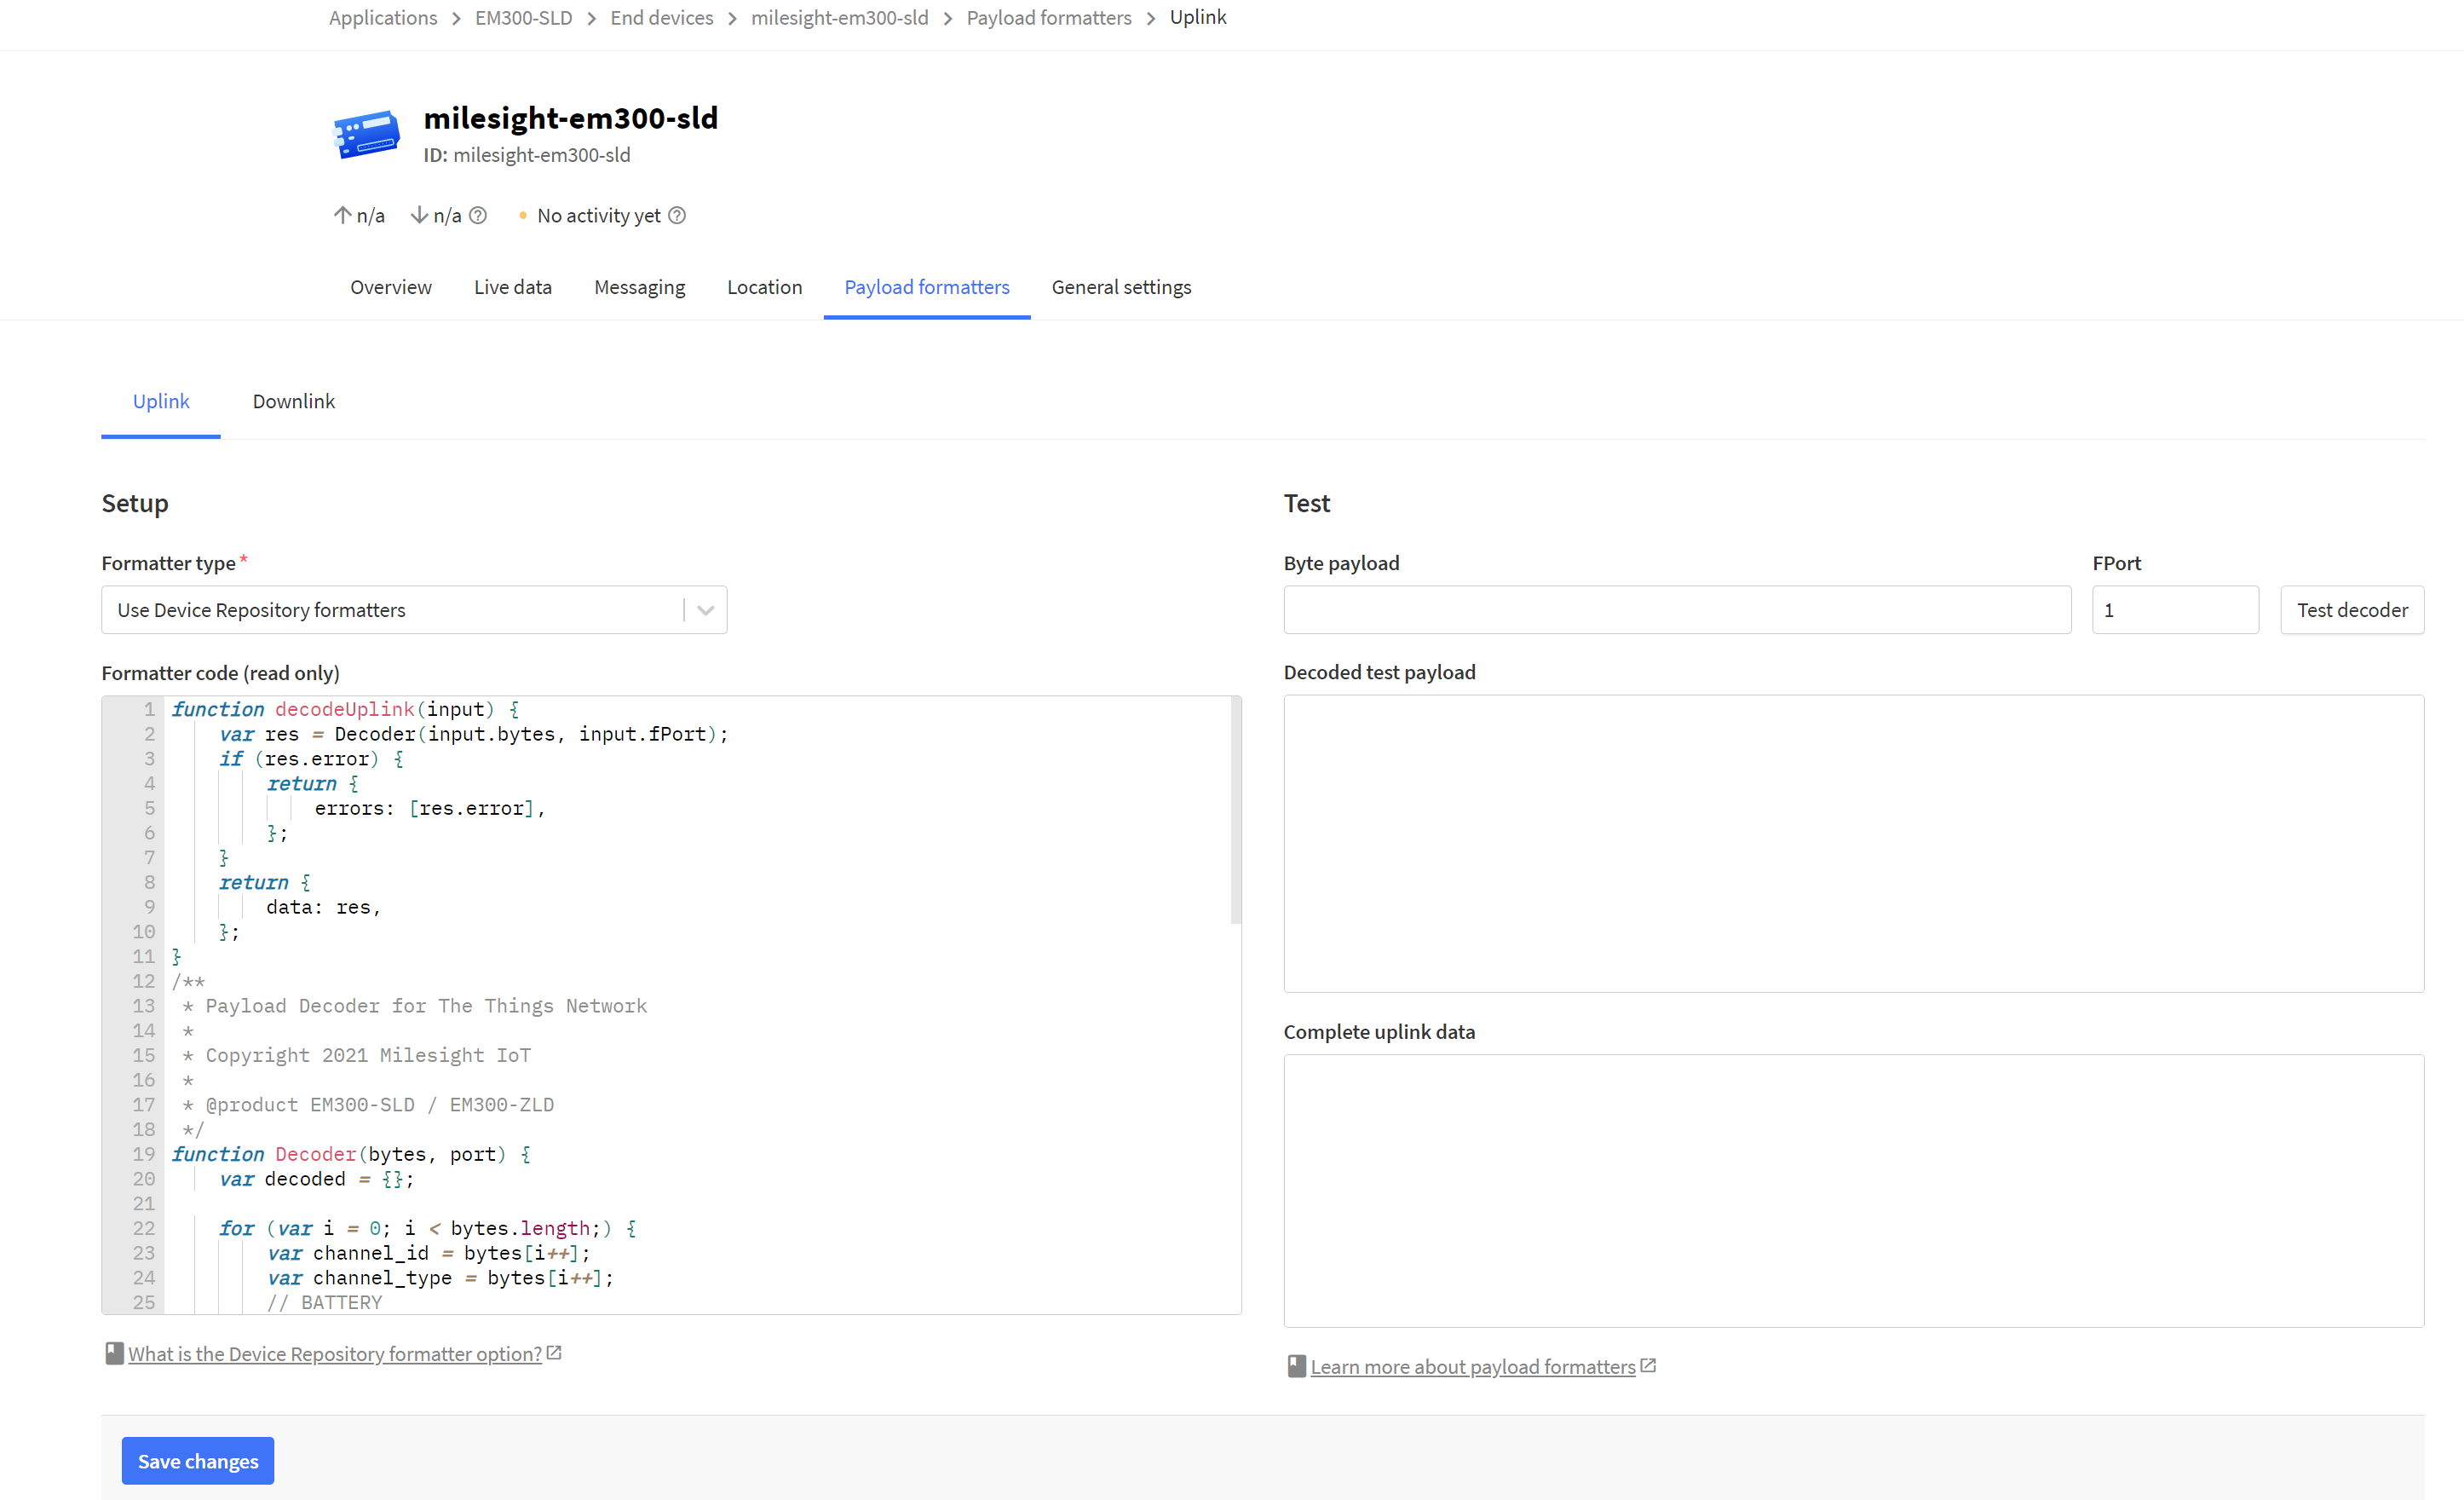Image resolution: width=2464 pixels, height=1500 pixels.
Task: Open the General settings tab
Action: [1122, 287]
